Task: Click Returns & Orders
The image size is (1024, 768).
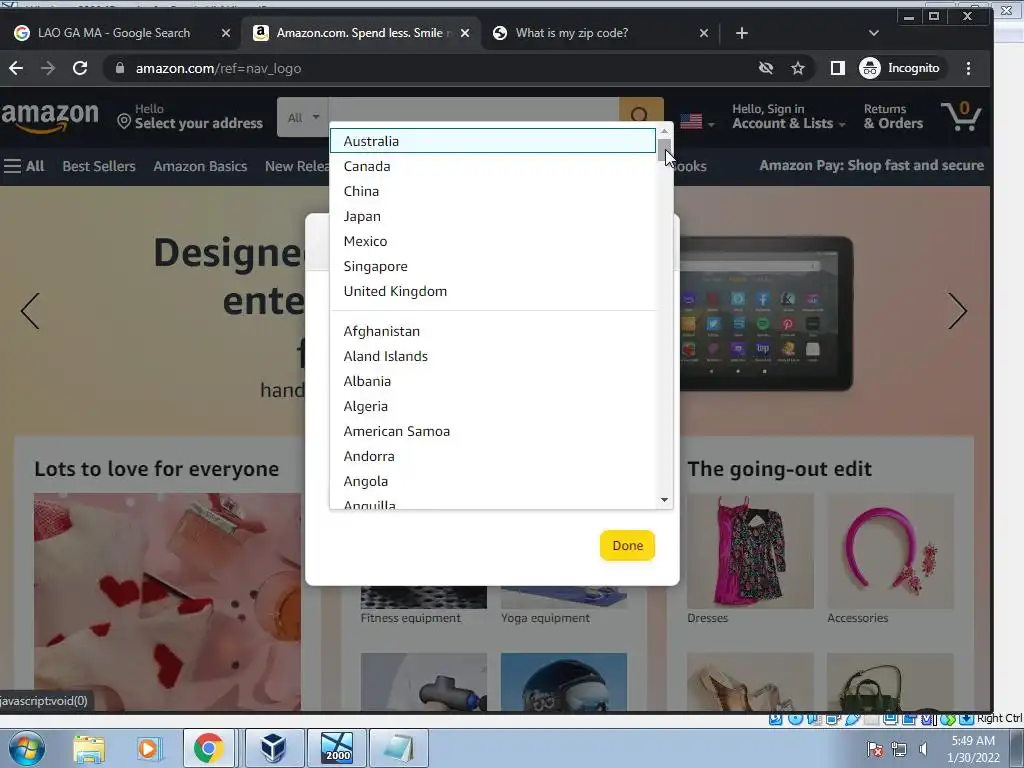Action: tap(893, 117)
